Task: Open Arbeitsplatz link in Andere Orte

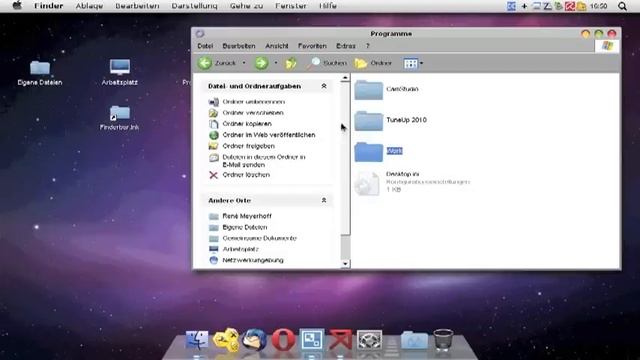Action: tap(240, 249)
